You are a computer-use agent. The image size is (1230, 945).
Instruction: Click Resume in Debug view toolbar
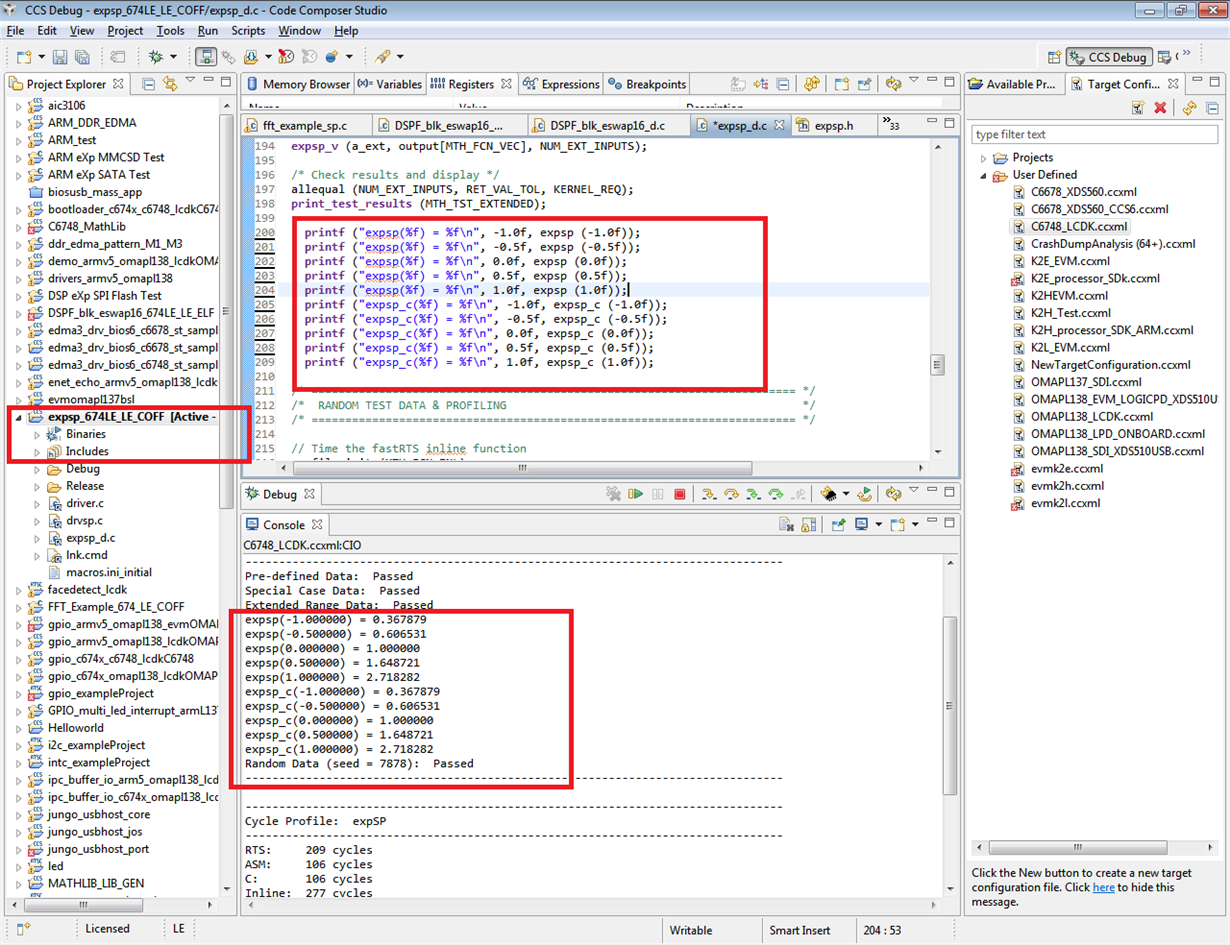[635, 494]
